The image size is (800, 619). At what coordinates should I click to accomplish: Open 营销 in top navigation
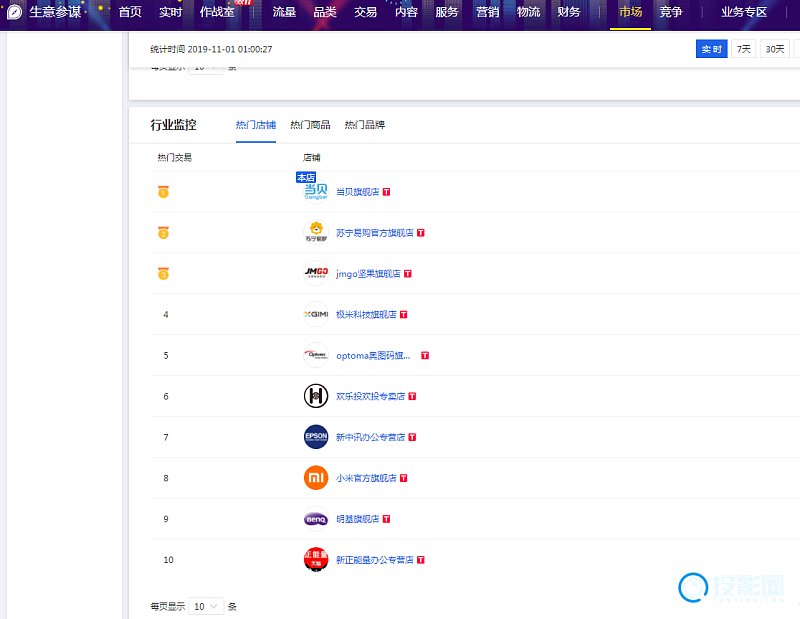tap(488, 12)
